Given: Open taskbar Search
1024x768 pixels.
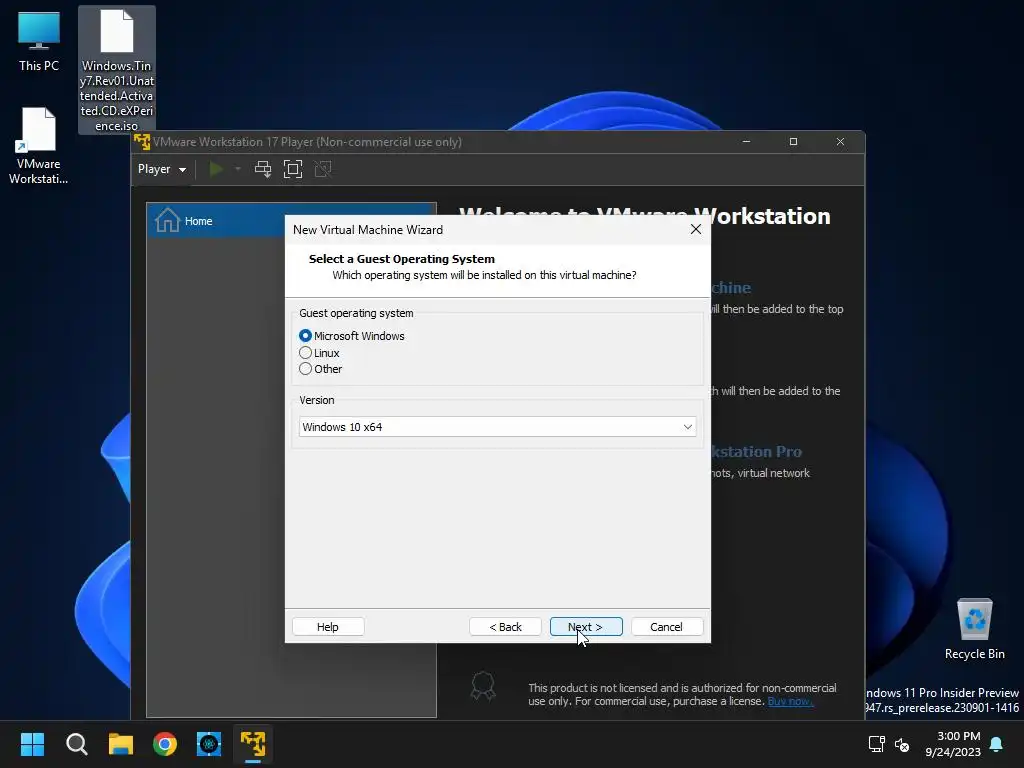Looking at the screenshot, I should pyautogui.click(x=76, y=744).
